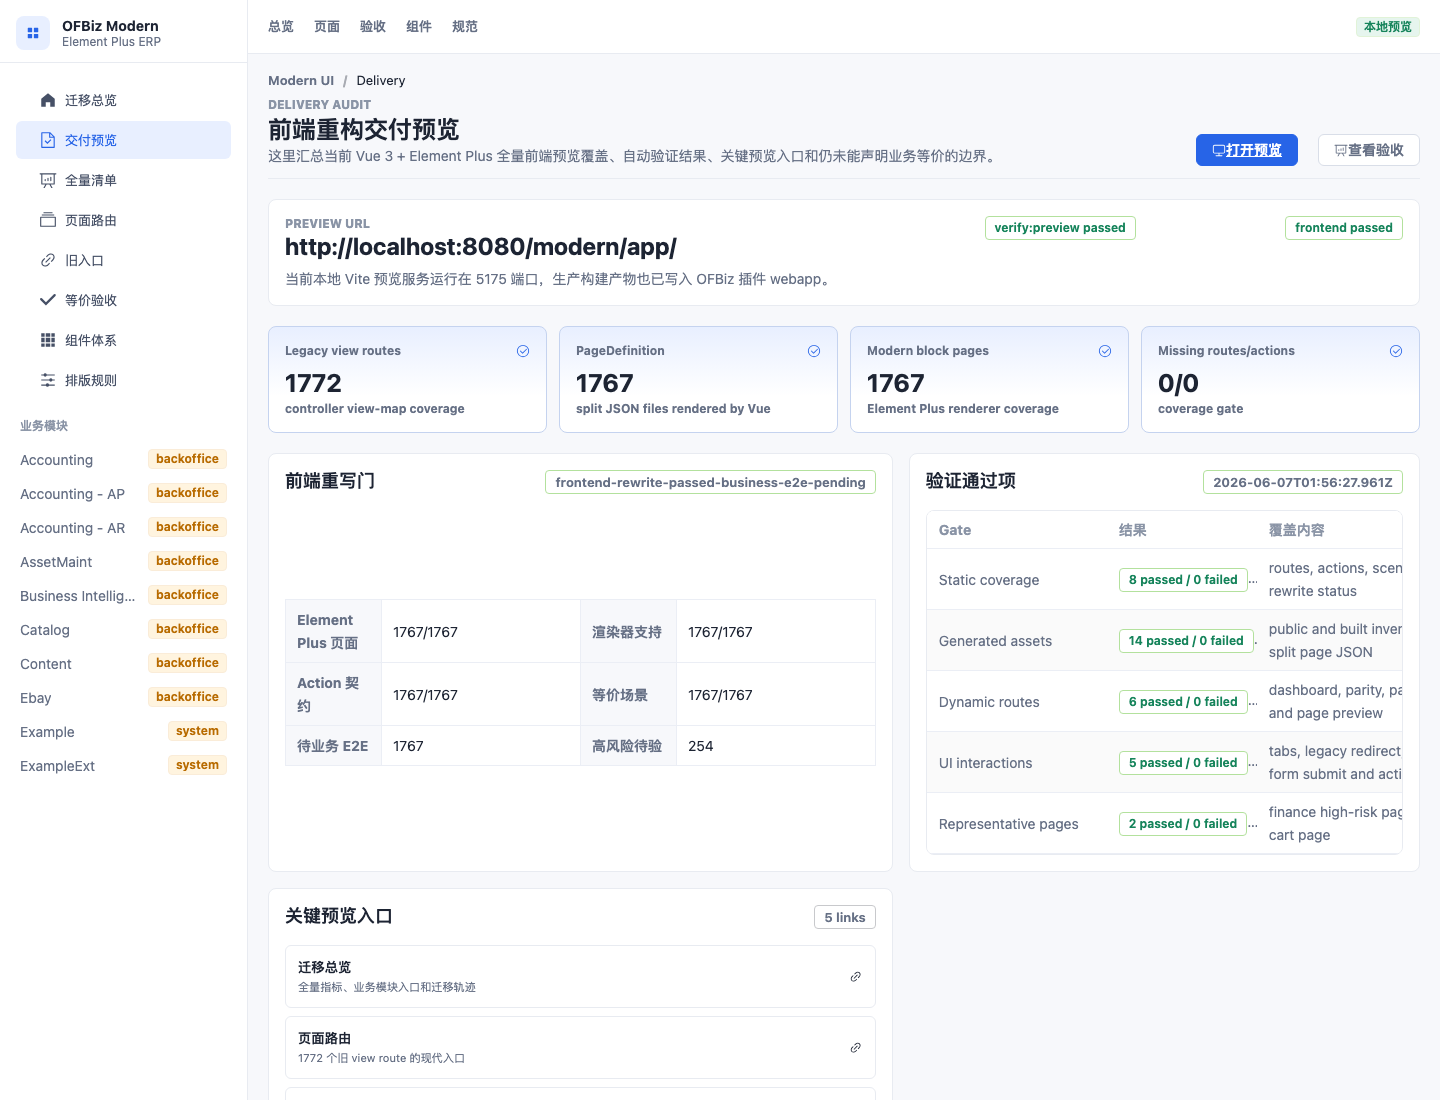Click the 6 passed / 0 failed result tag
This screenshot has height=1100, width=1440.
point(1183,702)
